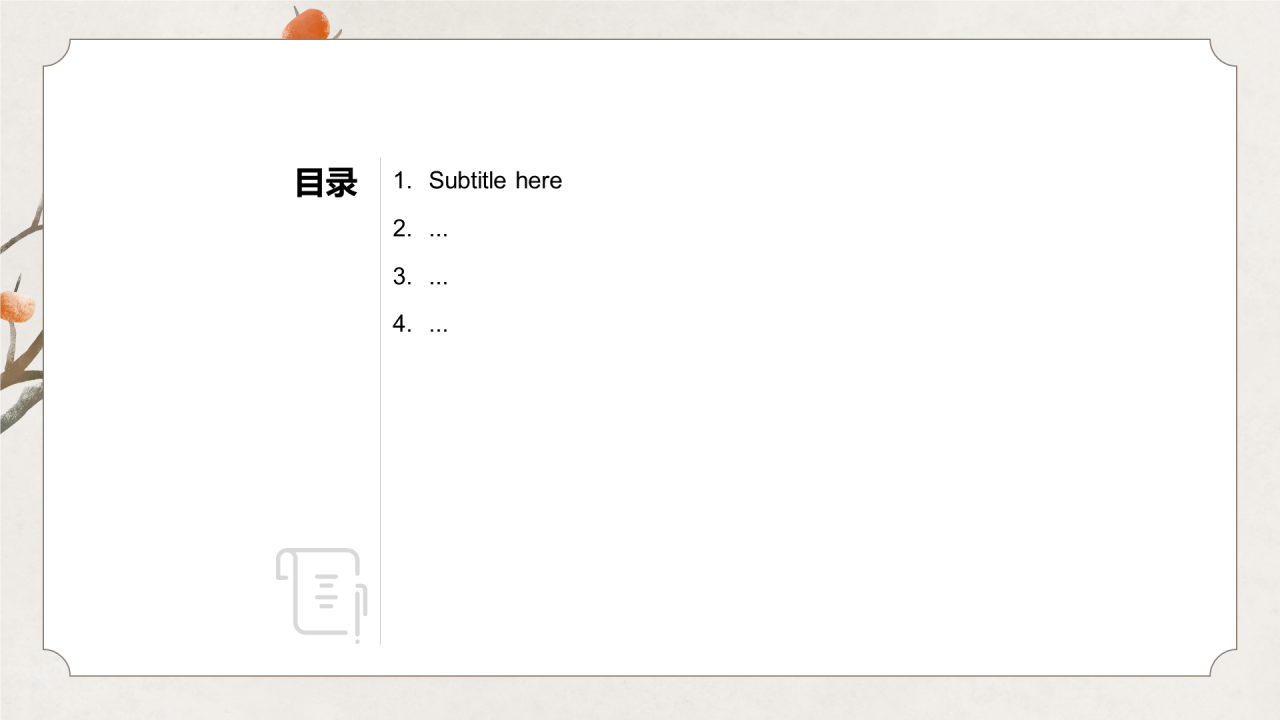Click the list number "3."
1280x720 pixels.
coord(402,277)
